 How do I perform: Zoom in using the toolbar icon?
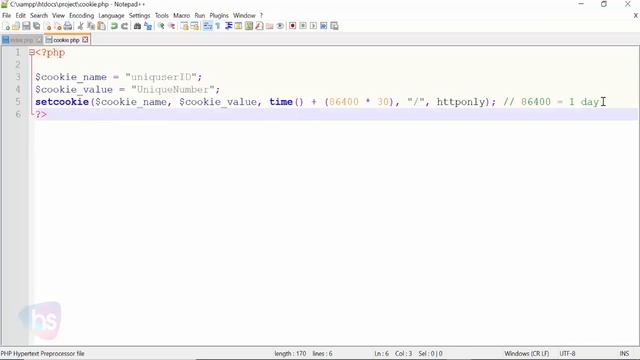[x=161, y=26]
